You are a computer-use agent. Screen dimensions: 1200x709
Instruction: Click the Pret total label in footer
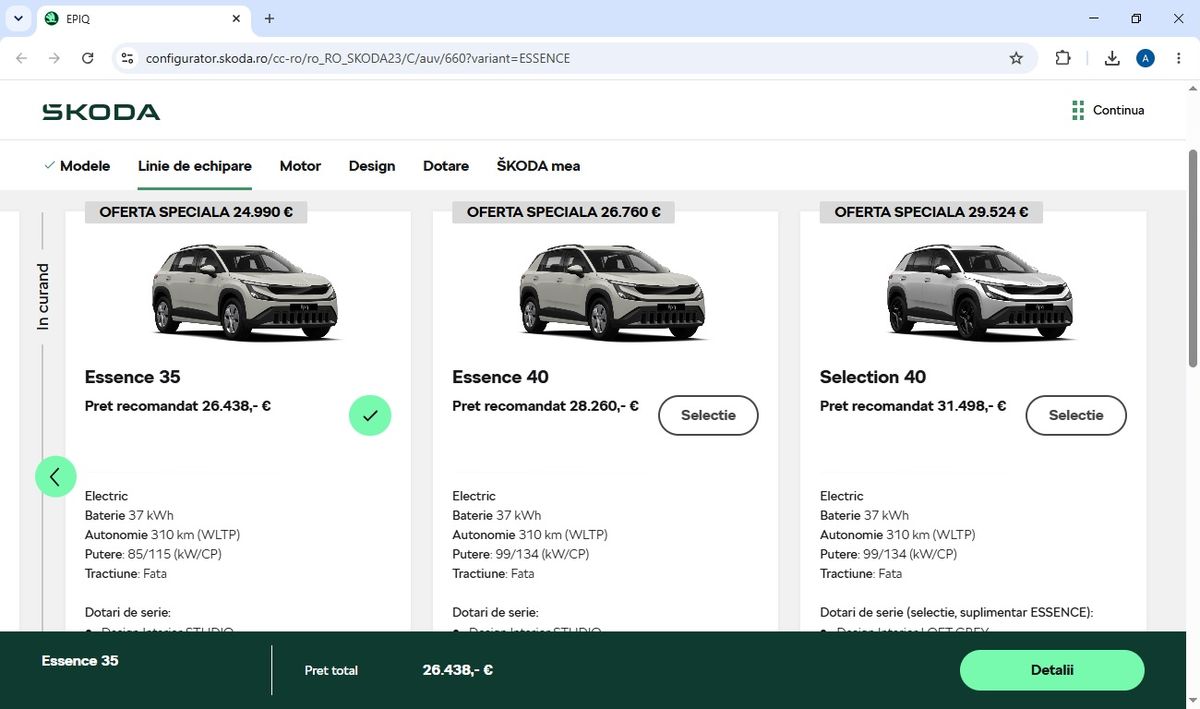(331, 670)
